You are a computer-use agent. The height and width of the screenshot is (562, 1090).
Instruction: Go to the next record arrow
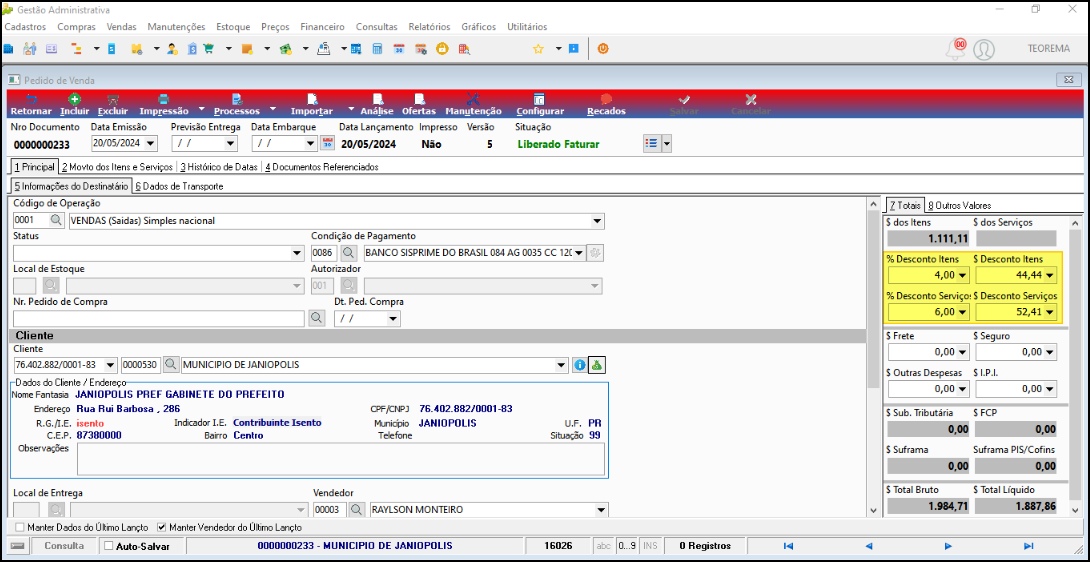pos(948,546)
